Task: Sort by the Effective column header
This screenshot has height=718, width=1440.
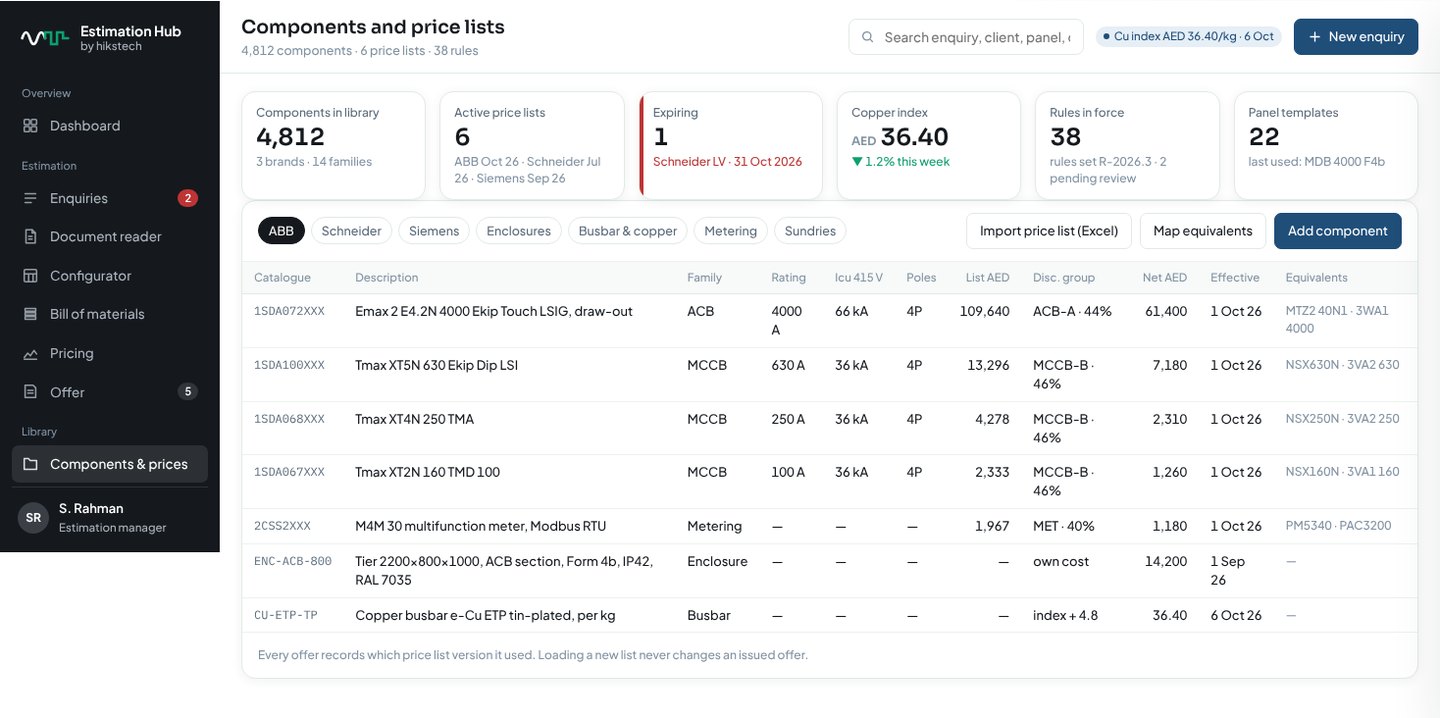Action: (x=1235, y=278)
